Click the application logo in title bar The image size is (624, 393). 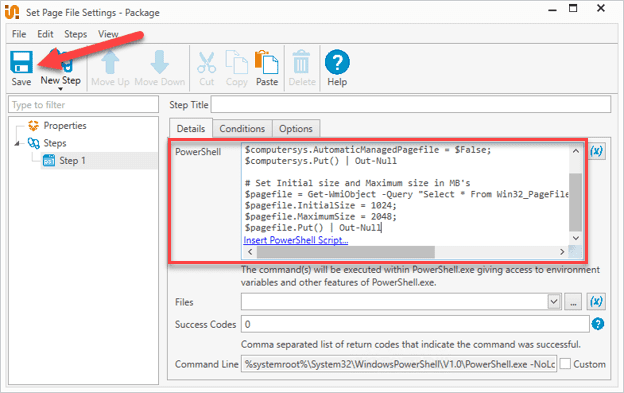point(12,12)
